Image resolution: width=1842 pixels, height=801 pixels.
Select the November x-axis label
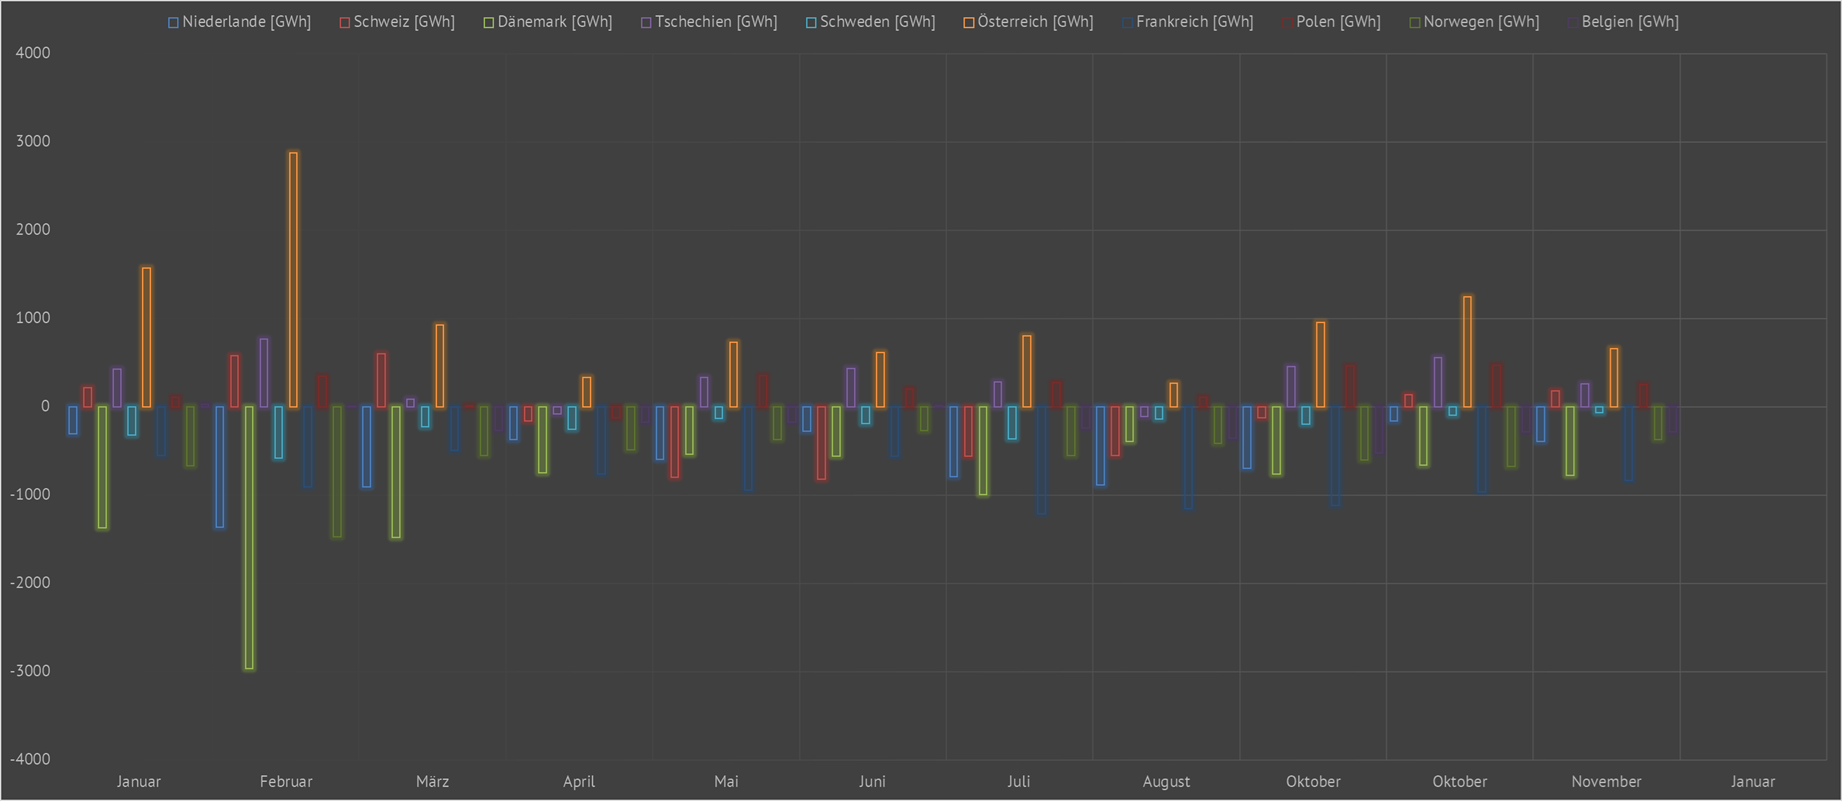(1606, 782)
